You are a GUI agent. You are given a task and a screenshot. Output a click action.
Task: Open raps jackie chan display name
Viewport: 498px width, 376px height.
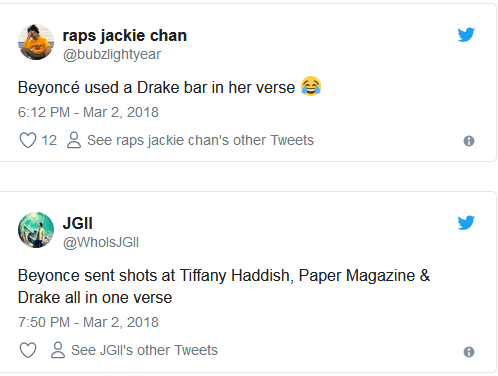pos(125,36)
